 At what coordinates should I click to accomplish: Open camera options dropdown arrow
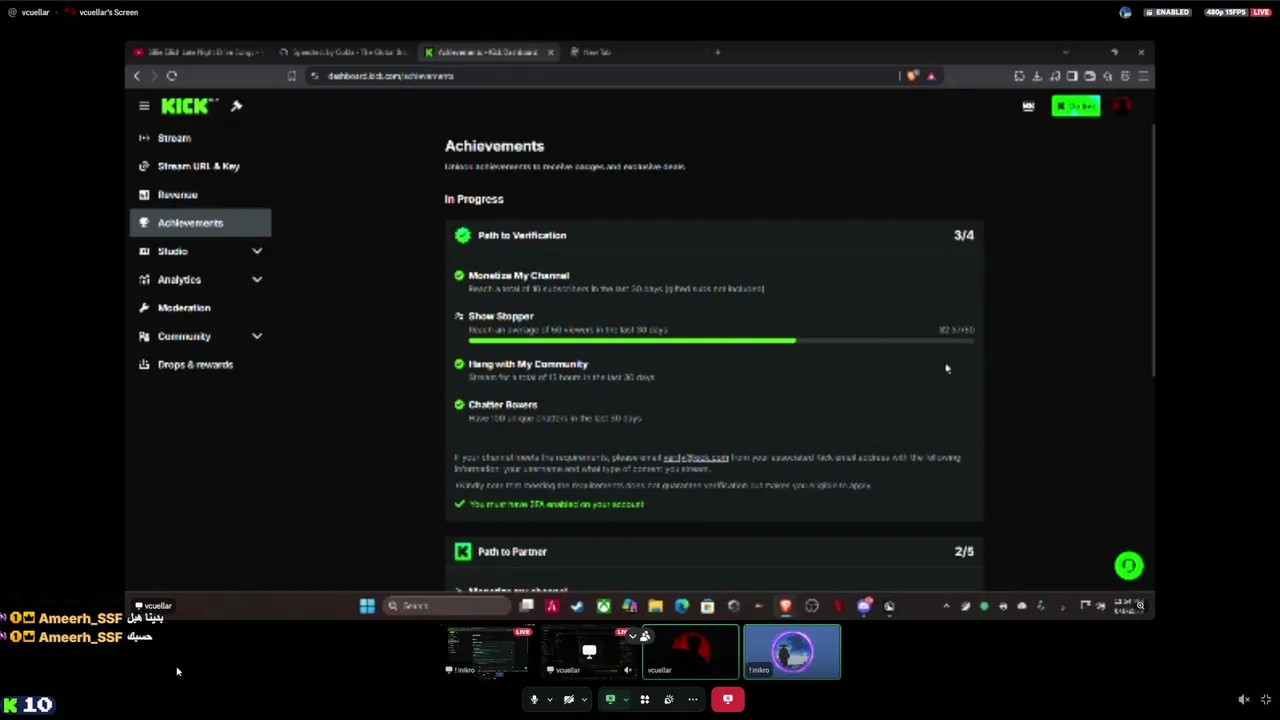point(584,700)
